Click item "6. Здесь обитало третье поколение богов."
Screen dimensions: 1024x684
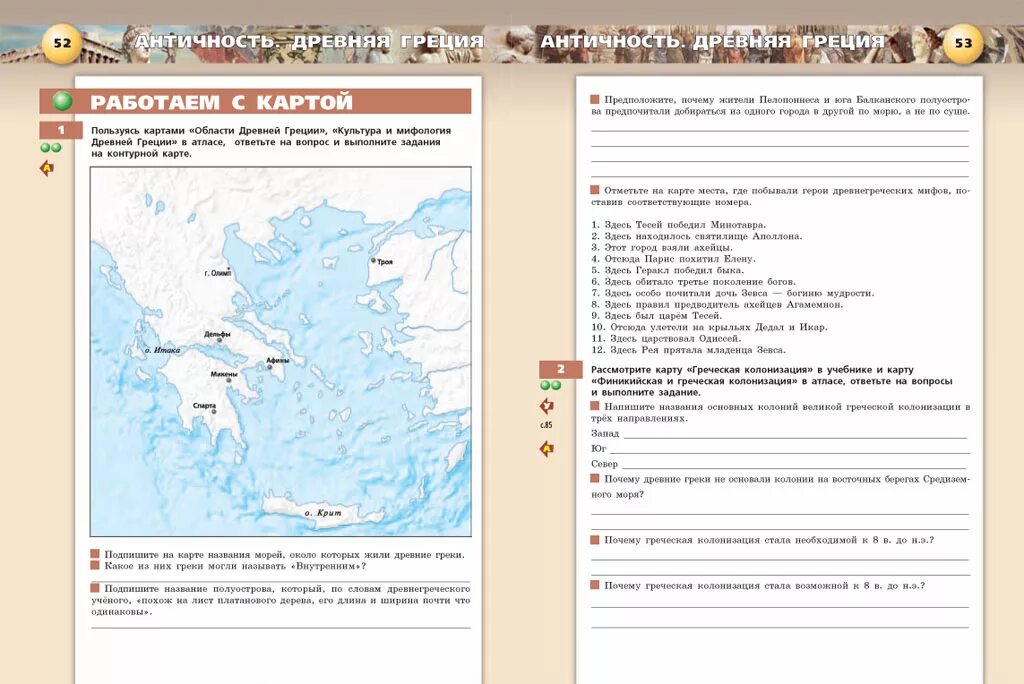tap(694, 282)
